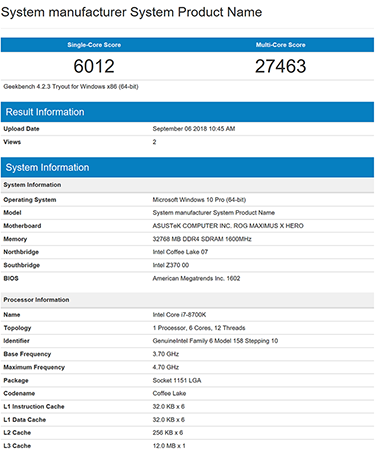This screenshot has width=375, height=457.
Task: Select the 4.70 GHz maximum frequency value
Action: 166,367
